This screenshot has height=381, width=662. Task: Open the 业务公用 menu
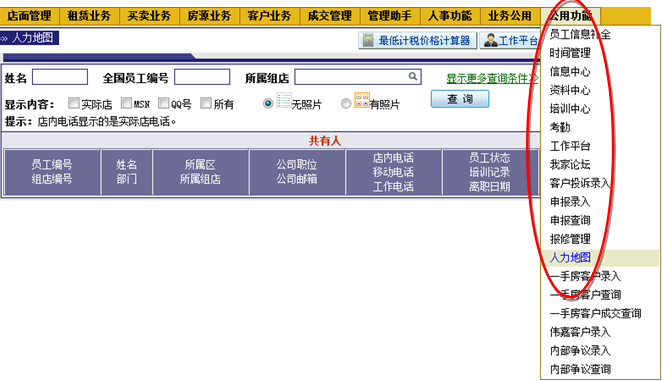click(x=510, y=16)
